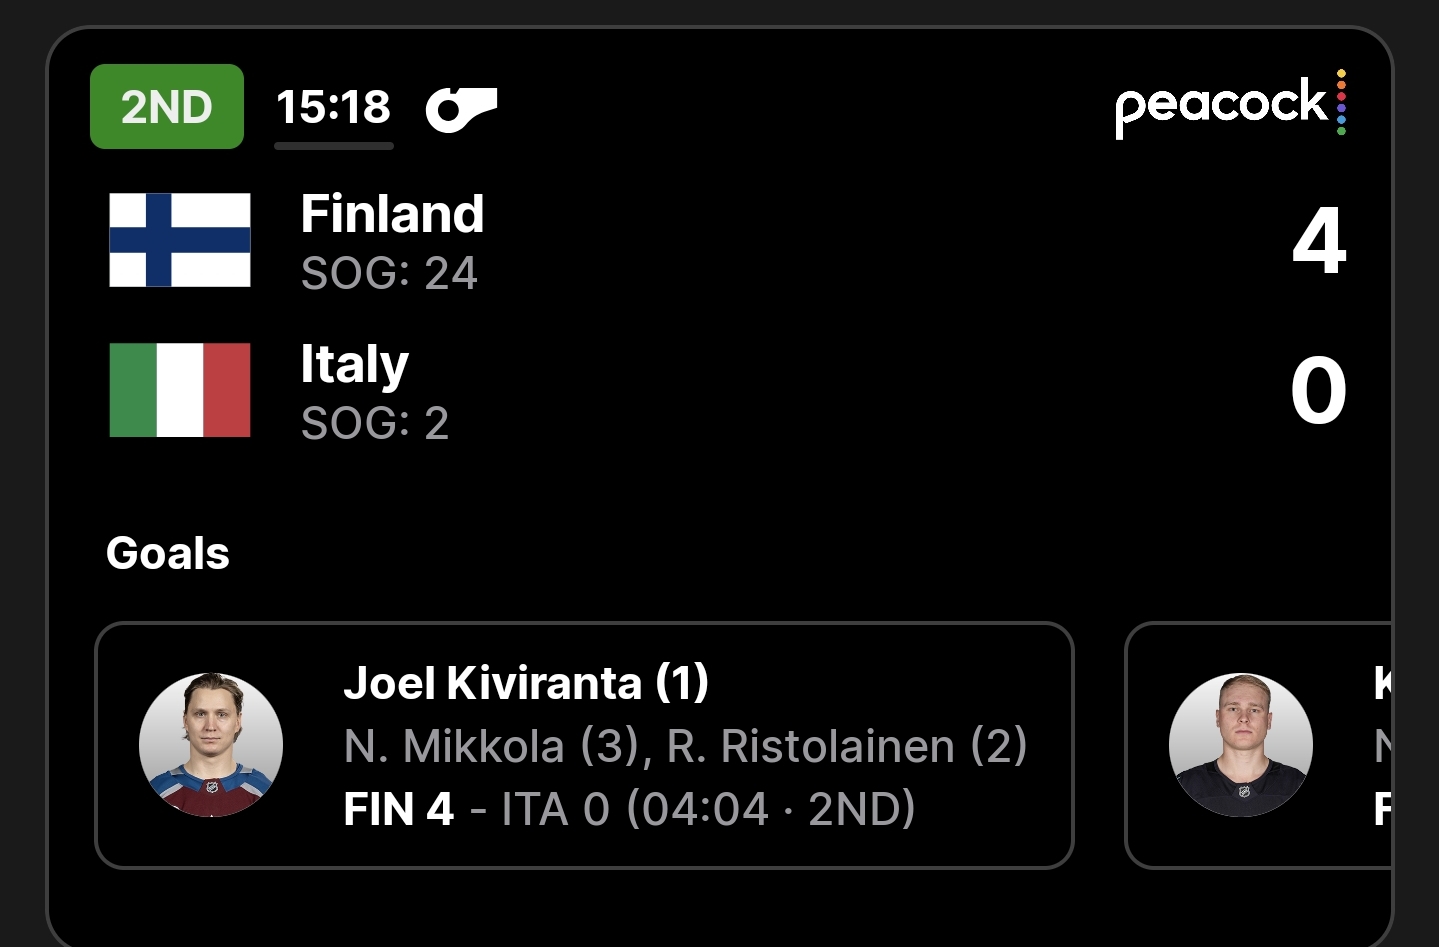Viewport: 1439px width, 947px height.
Task: Click Finland's SOG: 24 stat
Action: (x=389, y=273)
